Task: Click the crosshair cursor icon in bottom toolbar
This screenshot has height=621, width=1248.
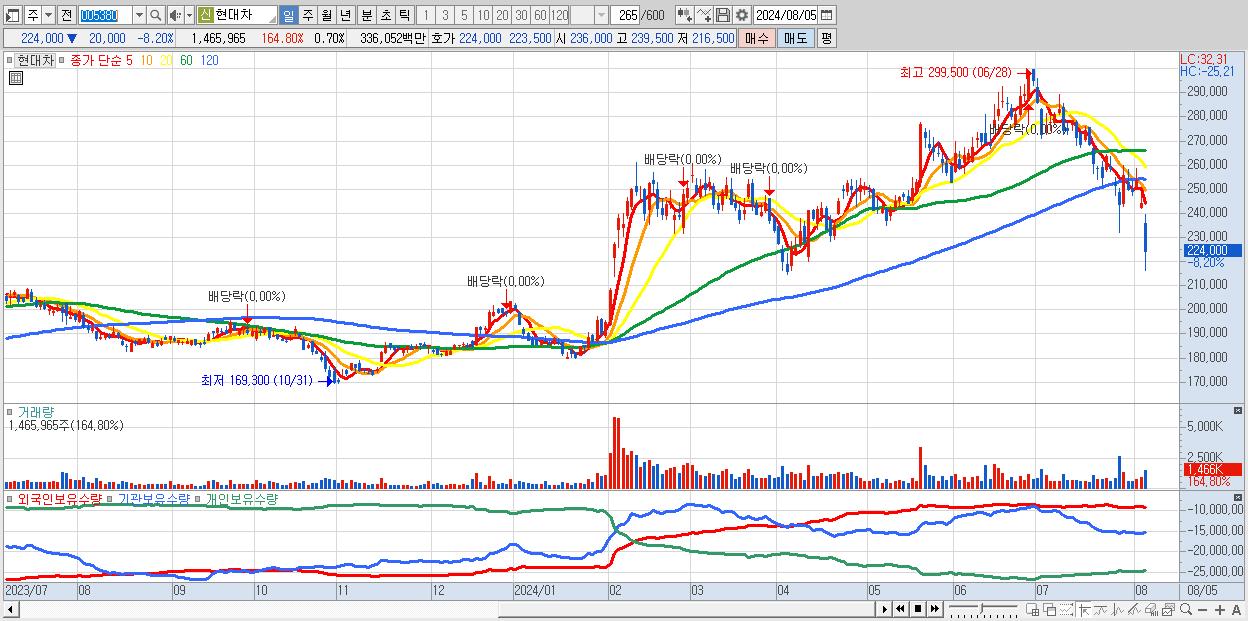Action: click(1084, 610)
